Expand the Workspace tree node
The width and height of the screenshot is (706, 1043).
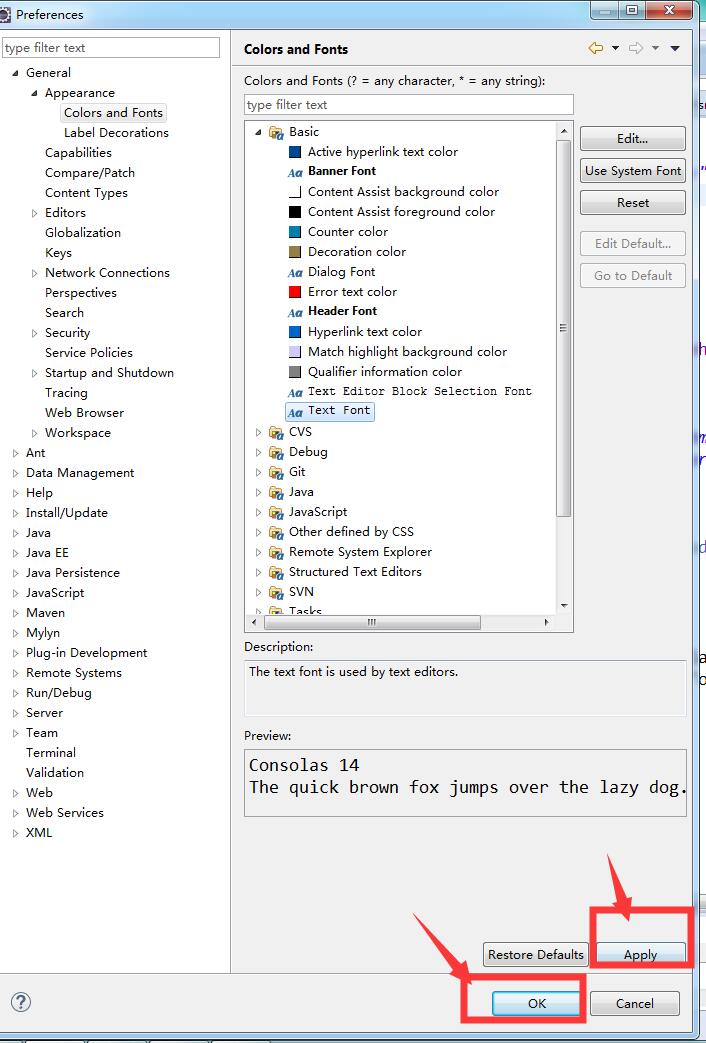point(35,433)
